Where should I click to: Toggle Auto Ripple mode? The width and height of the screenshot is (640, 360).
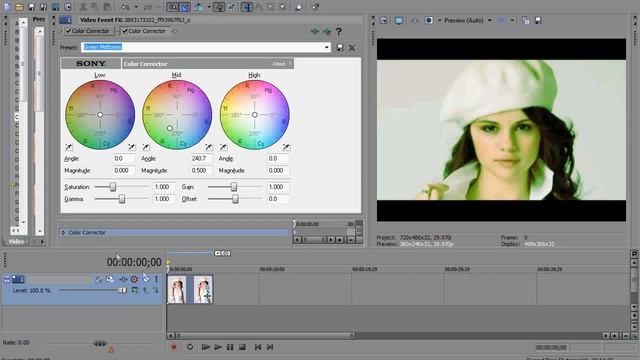coord(199,7)
